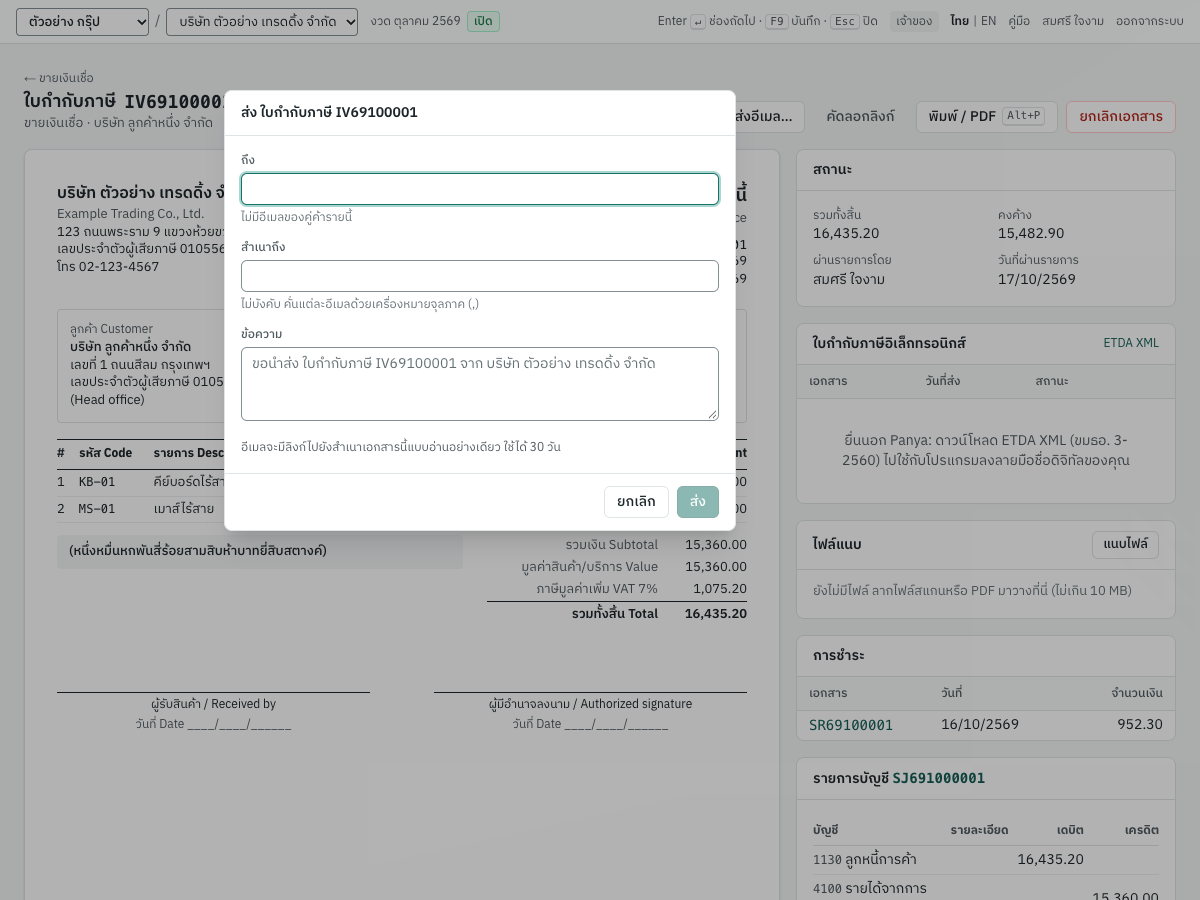Go back via ← ขายเงินเชื่อ link
This screenshot has height=900, width=1200.
point(58,78)
